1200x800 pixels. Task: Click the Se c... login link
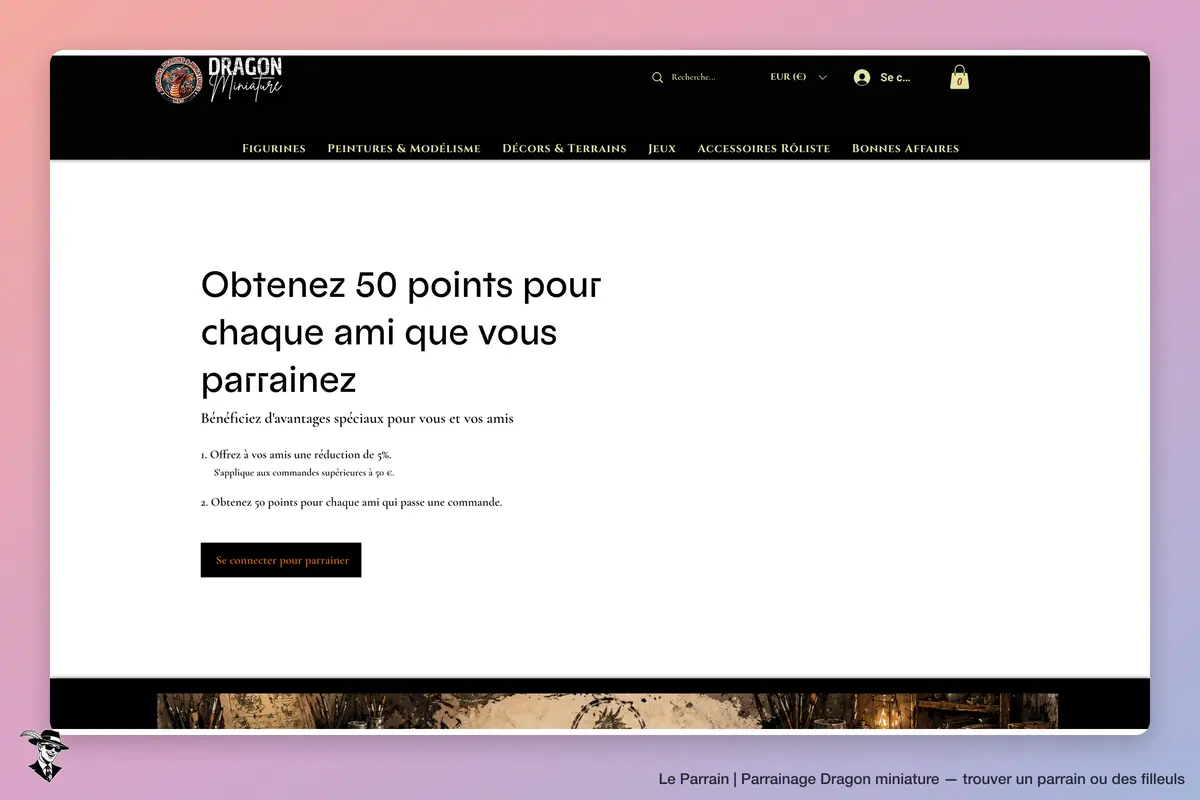coord(895,77)
